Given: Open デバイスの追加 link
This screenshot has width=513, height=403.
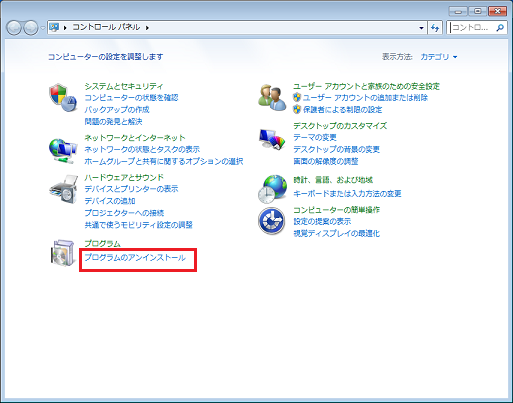Looking at the screenshot, I should pyautogui.click(x=110, y=201).
